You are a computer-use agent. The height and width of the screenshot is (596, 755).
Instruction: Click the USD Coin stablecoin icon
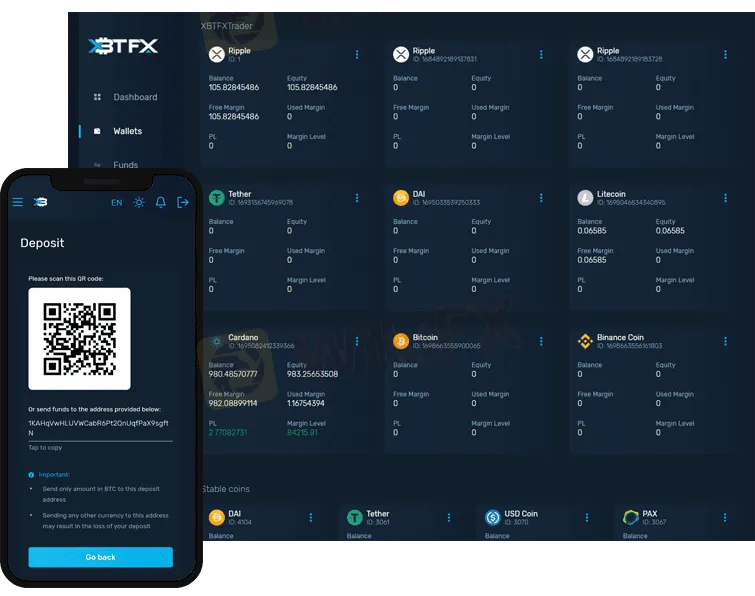pyautogui.click(x=493, y=517)
